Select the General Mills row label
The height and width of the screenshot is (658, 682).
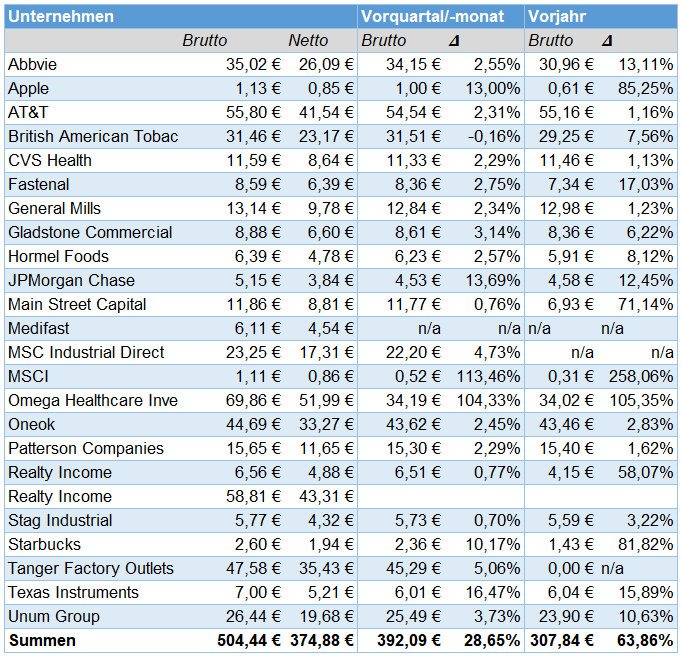(54, 208)
